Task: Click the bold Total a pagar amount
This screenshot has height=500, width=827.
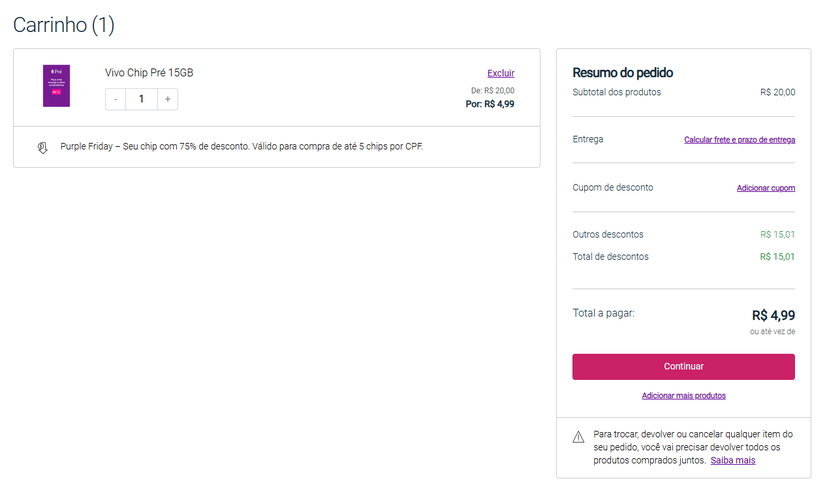Action: point(773,315)
